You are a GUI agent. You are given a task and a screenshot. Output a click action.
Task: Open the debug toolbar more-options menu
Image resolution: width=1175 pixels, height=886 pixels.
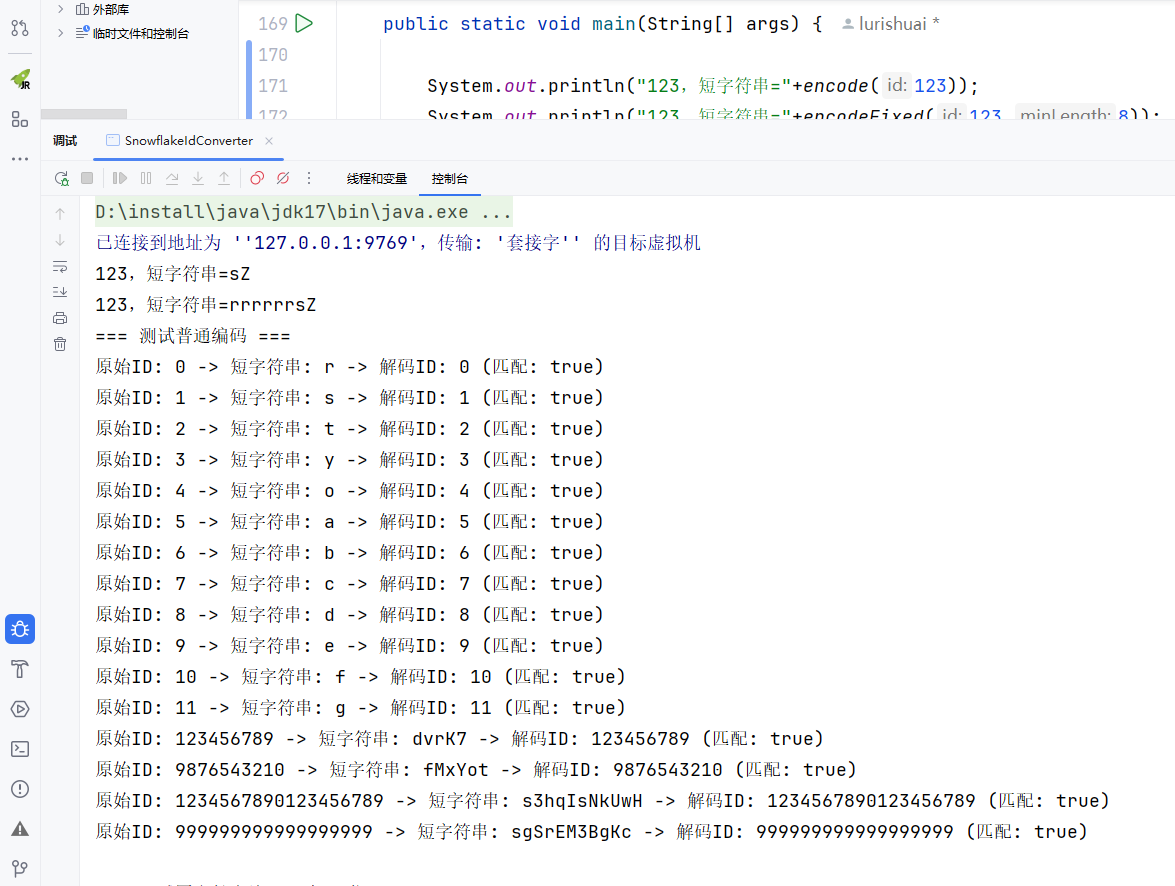pyautogui.click(x=309, y=178)
